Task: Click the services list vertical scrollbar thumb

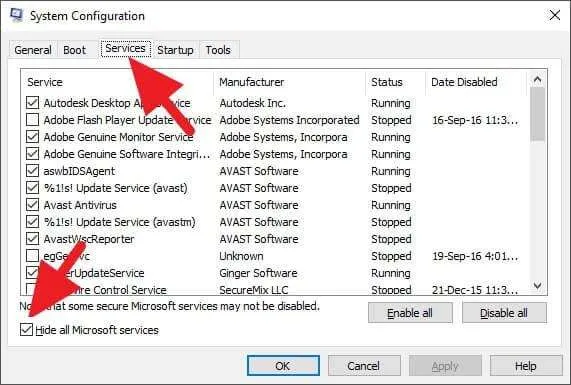Action: point(537,115)
